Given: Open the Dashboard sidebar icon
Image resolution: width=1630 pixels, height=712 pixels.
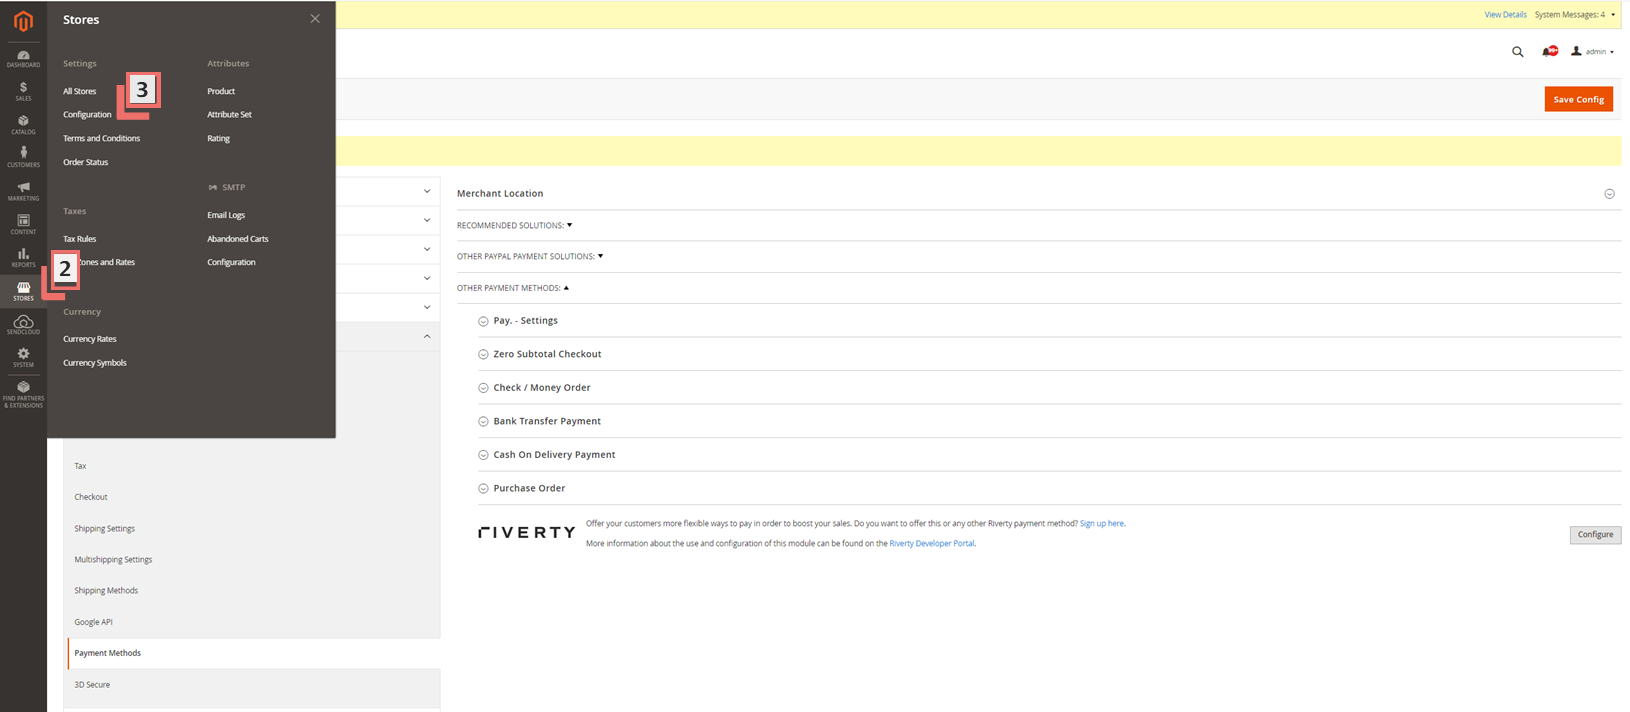Looking at the screenshot, I should coord(23,58).
